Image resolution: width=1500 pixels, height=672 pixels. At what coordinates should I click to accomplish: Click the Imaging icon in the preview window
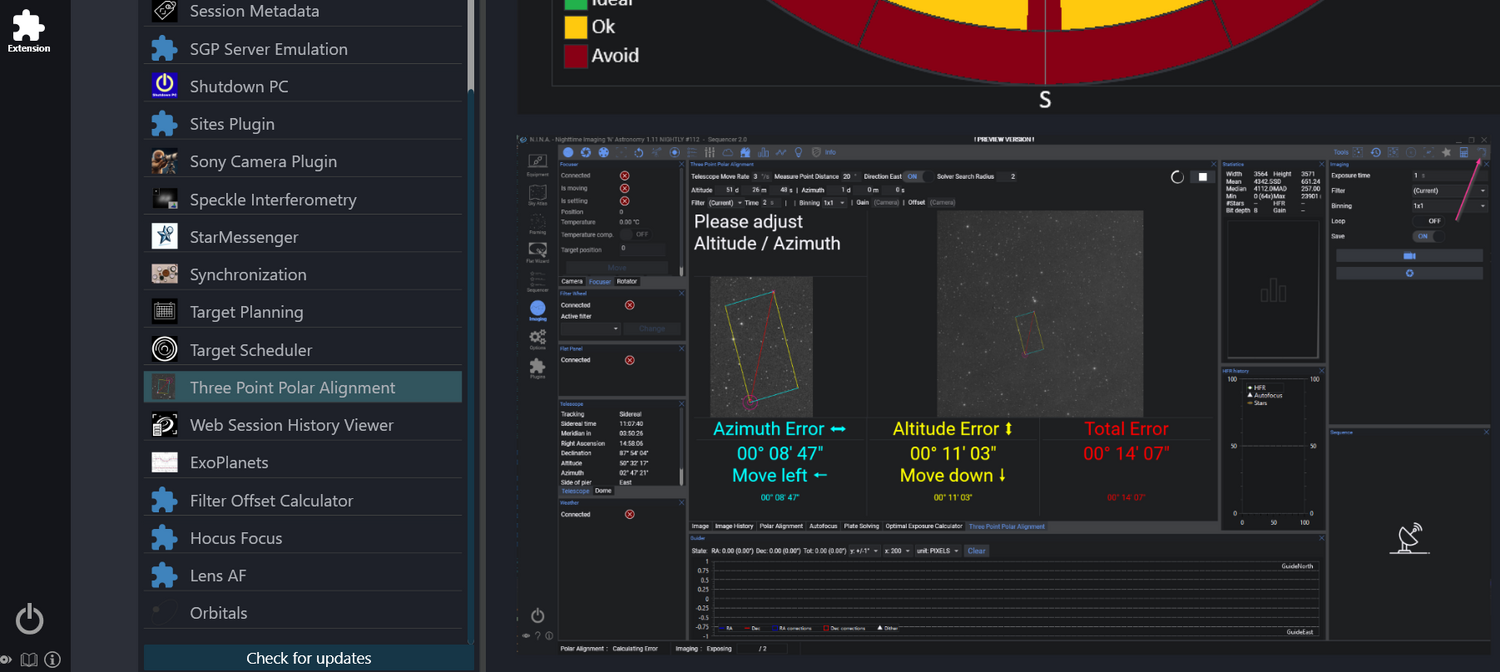538,310
